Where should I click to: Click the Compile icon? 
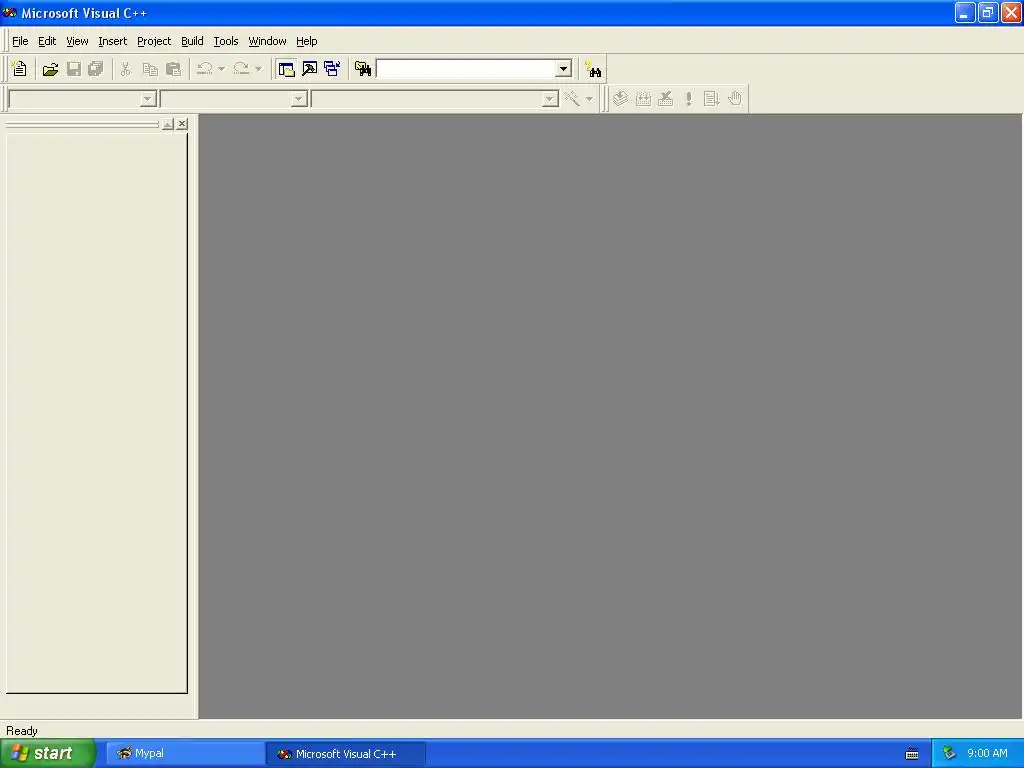click(x=620, y=99)
